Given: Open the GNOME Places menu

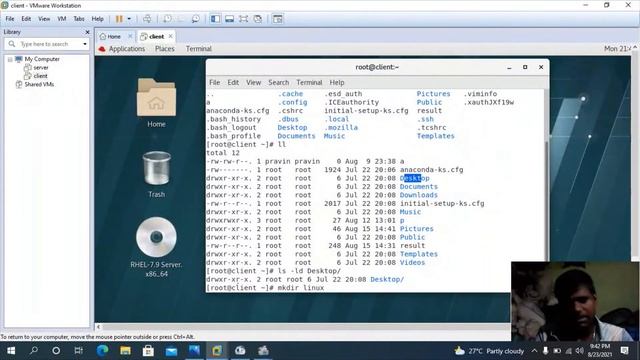Looking at the screenshot, I should click(x=164, y=49).
